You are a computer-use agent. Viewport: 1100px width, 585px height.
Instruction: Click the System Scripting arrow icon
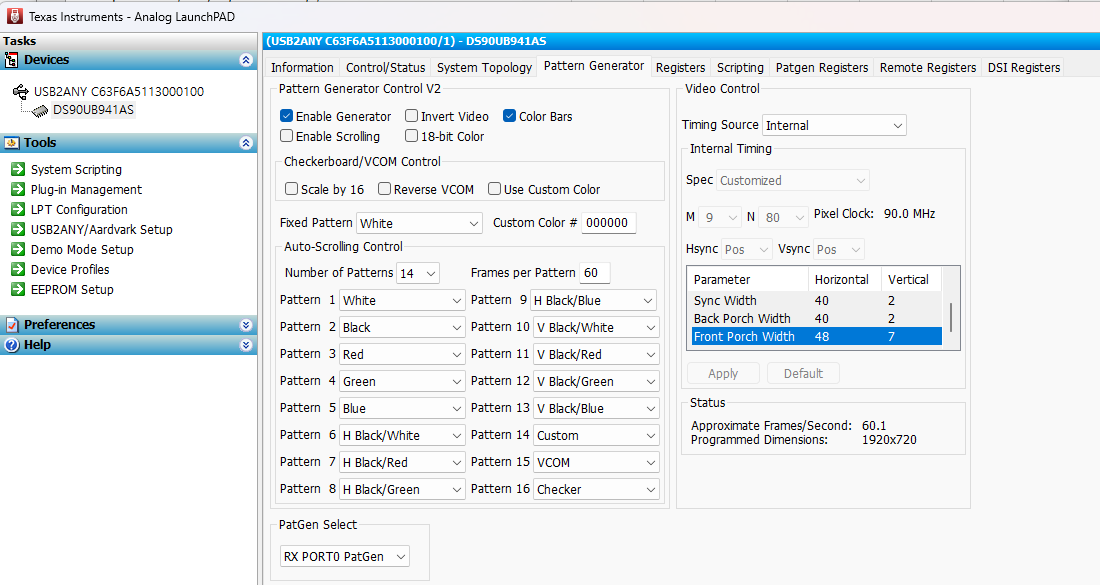pyautogui.click(x=18, y=169)
